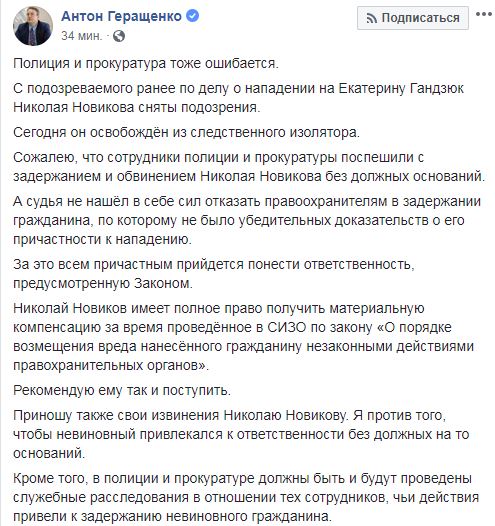Image resolution: width=495 pixels, height=526 pixels.
Task: Click the Антон Геращенко author name link
Action: tap(121, 16)
